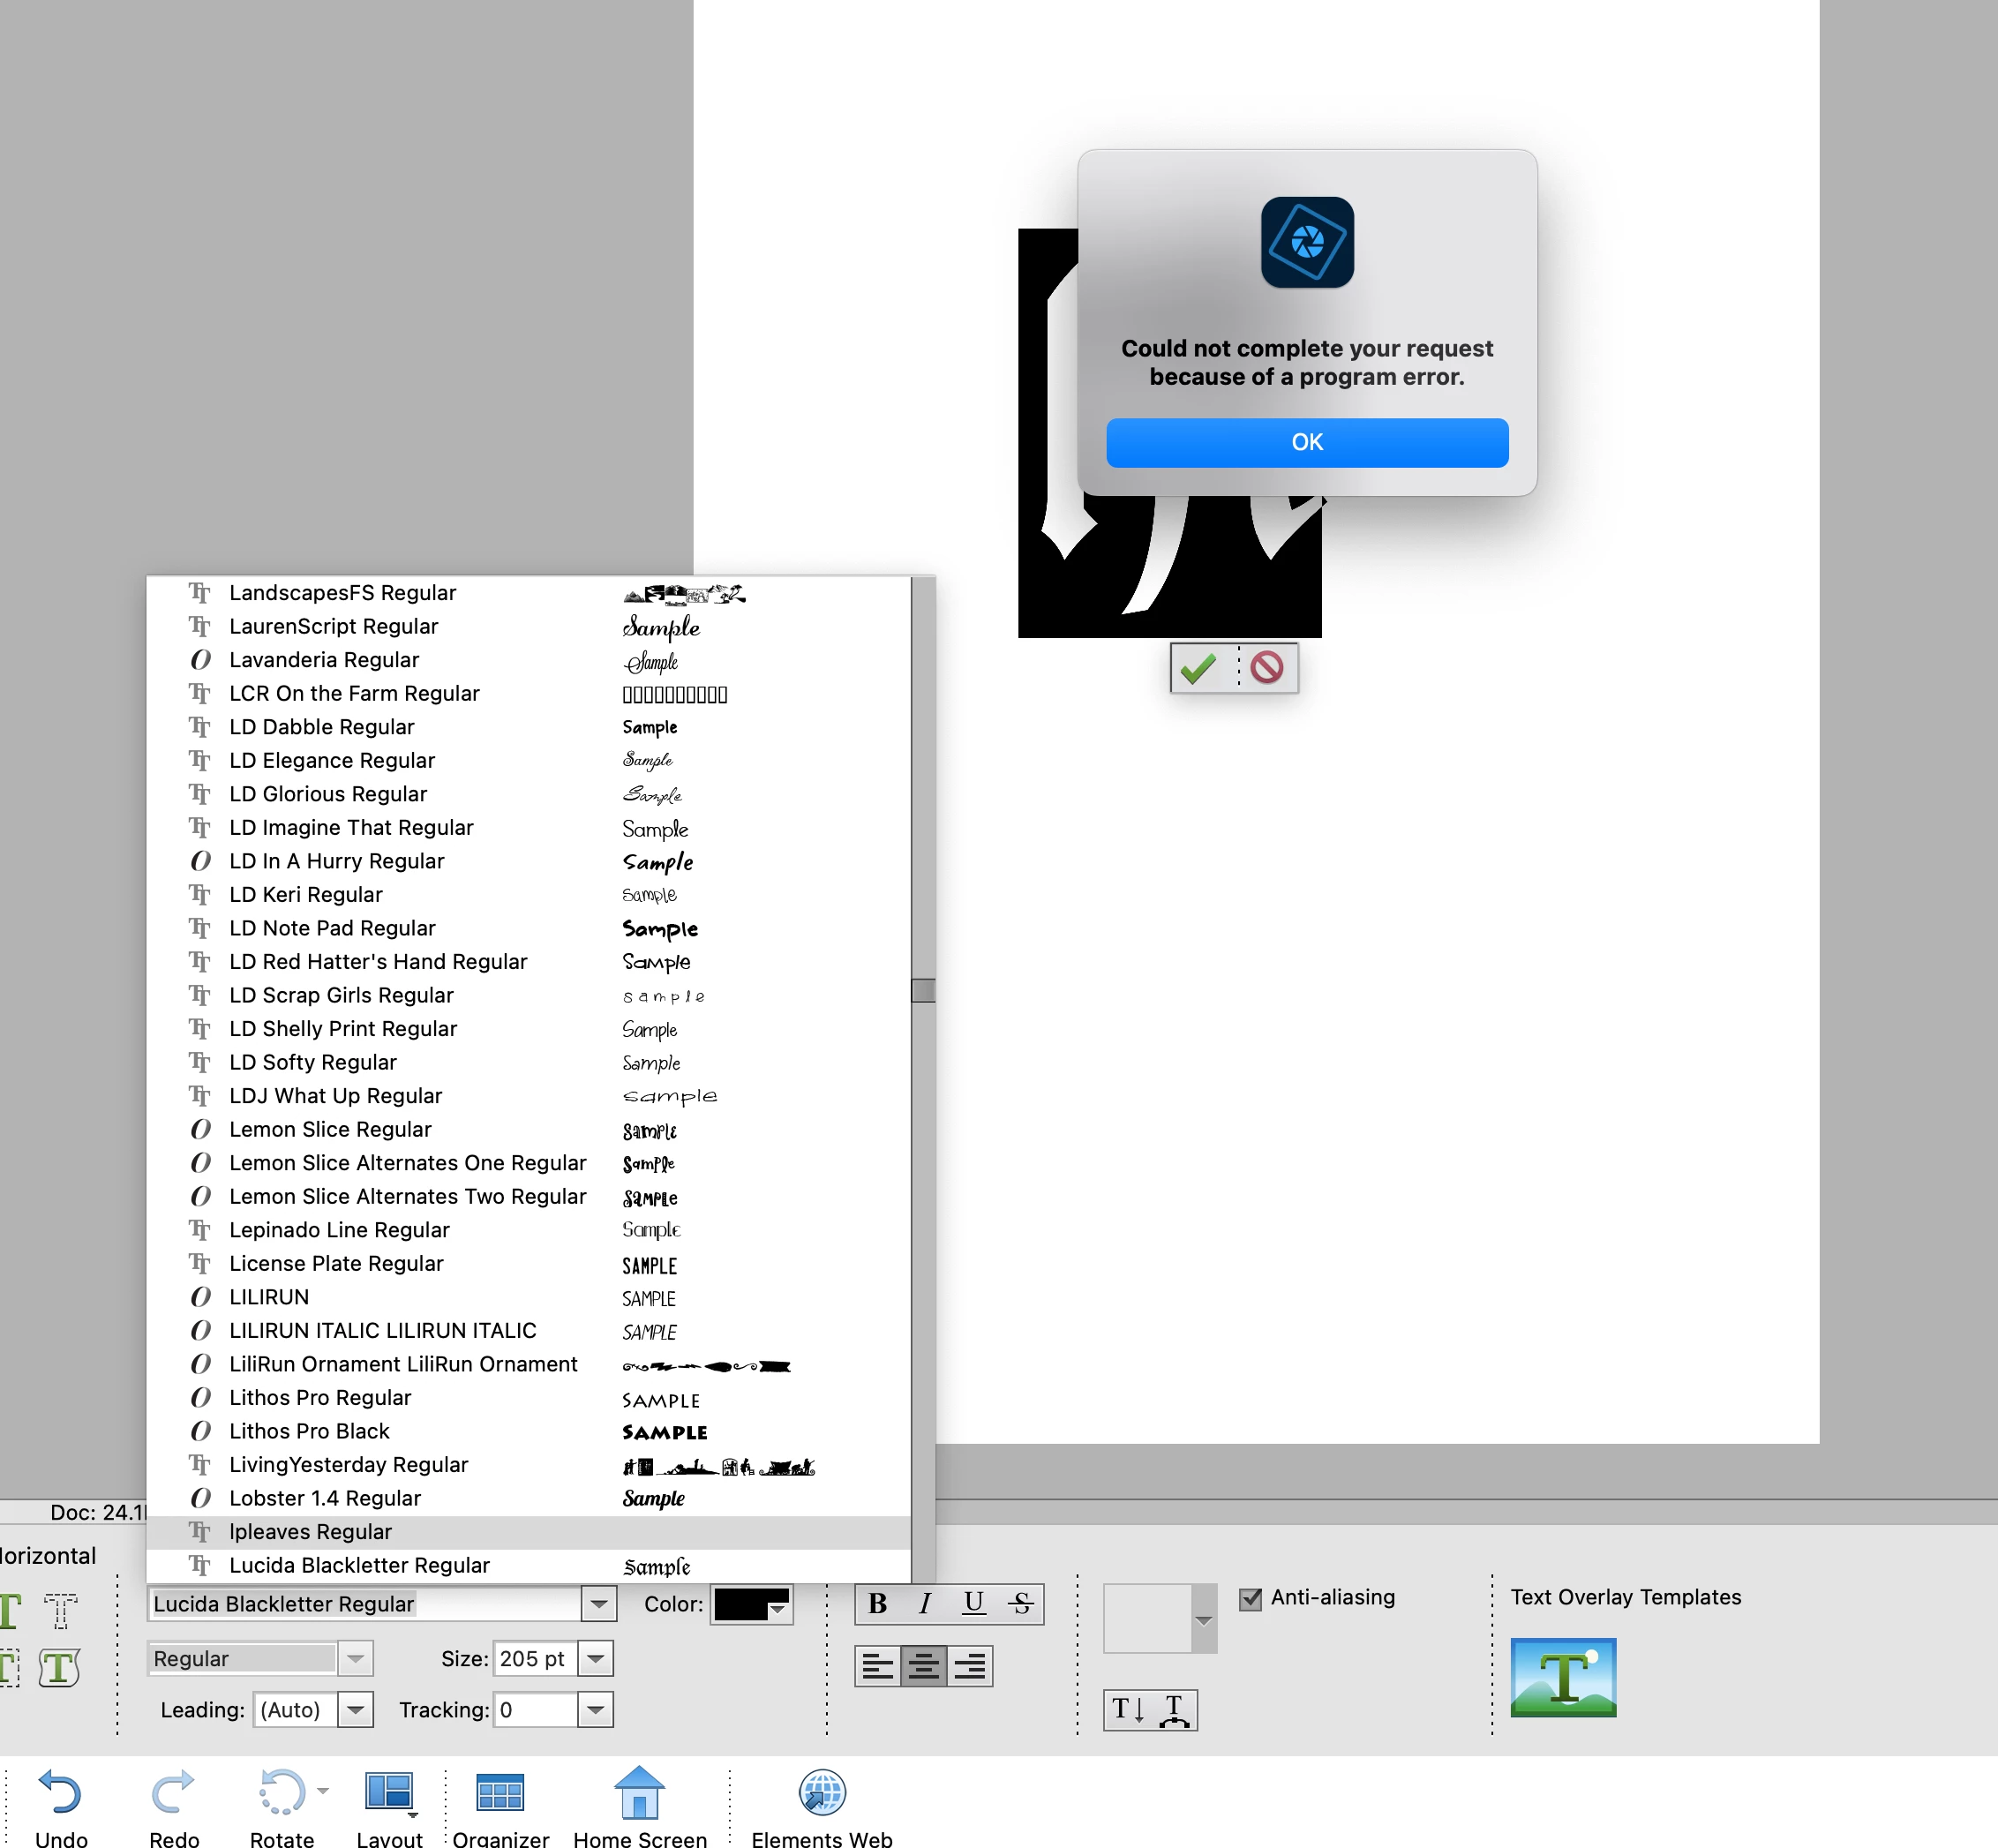Cancel text edit with red no-entry icon
1998x1848 pixels.
(x=1266, y=668)
